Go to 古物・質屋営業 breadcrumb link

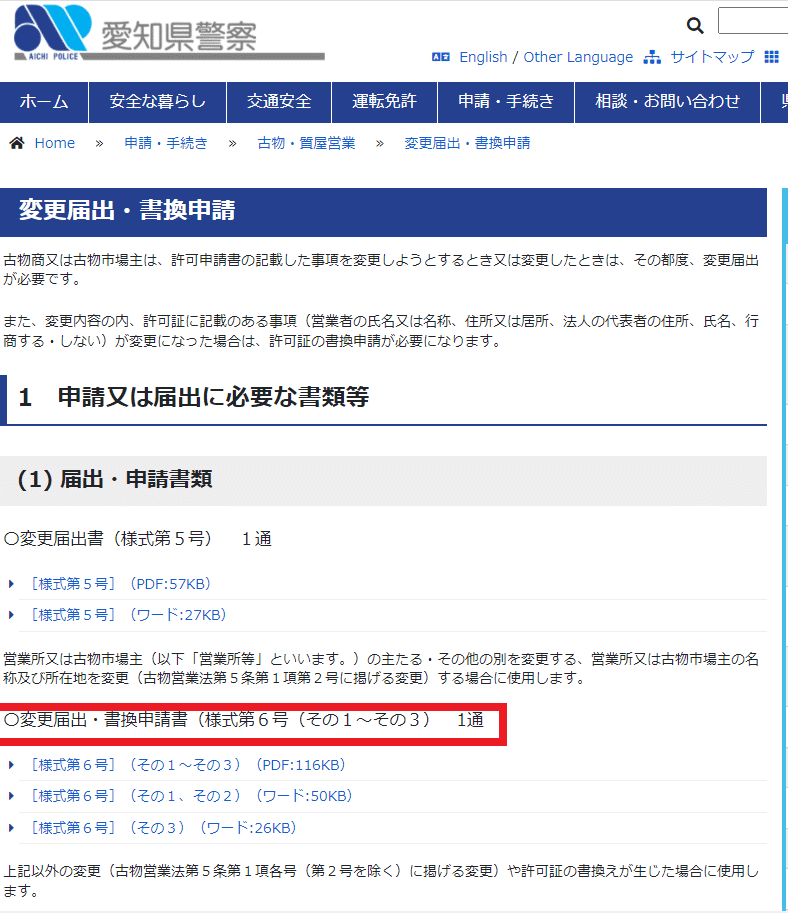click(306, 143)
